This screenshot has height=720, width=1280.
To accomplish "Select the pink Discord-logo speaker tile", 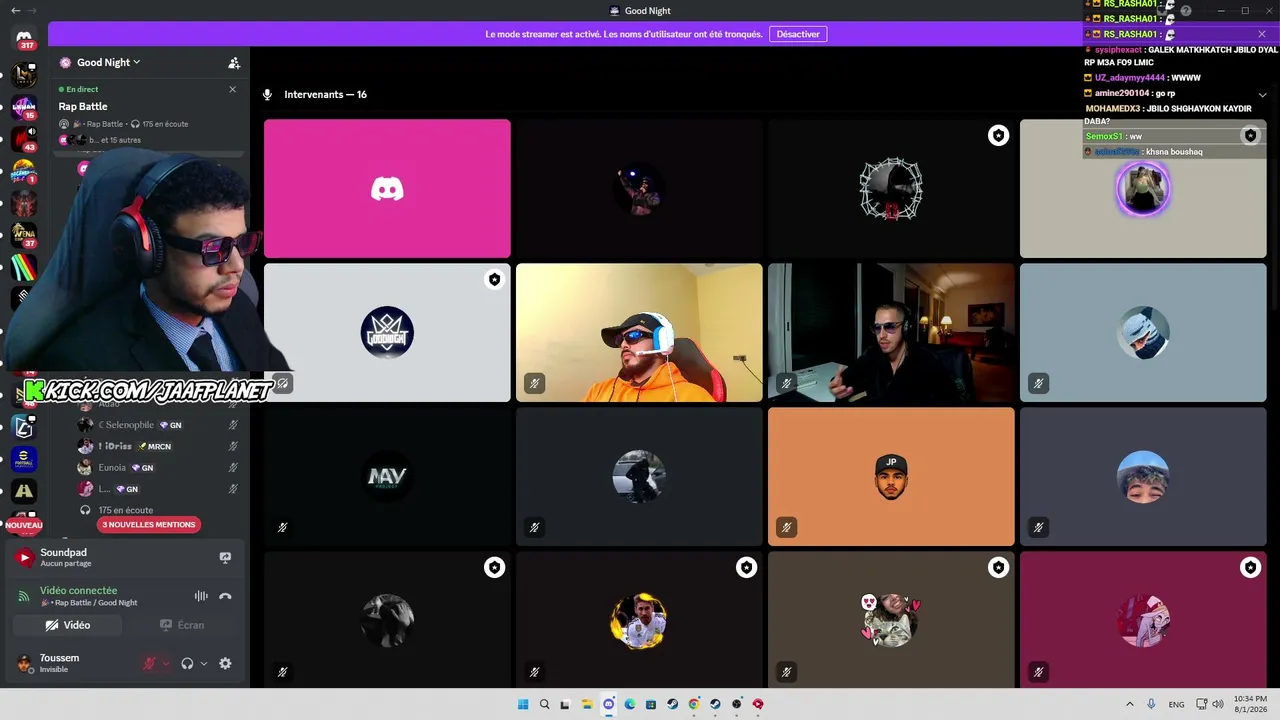I will [x=387, y=189].
